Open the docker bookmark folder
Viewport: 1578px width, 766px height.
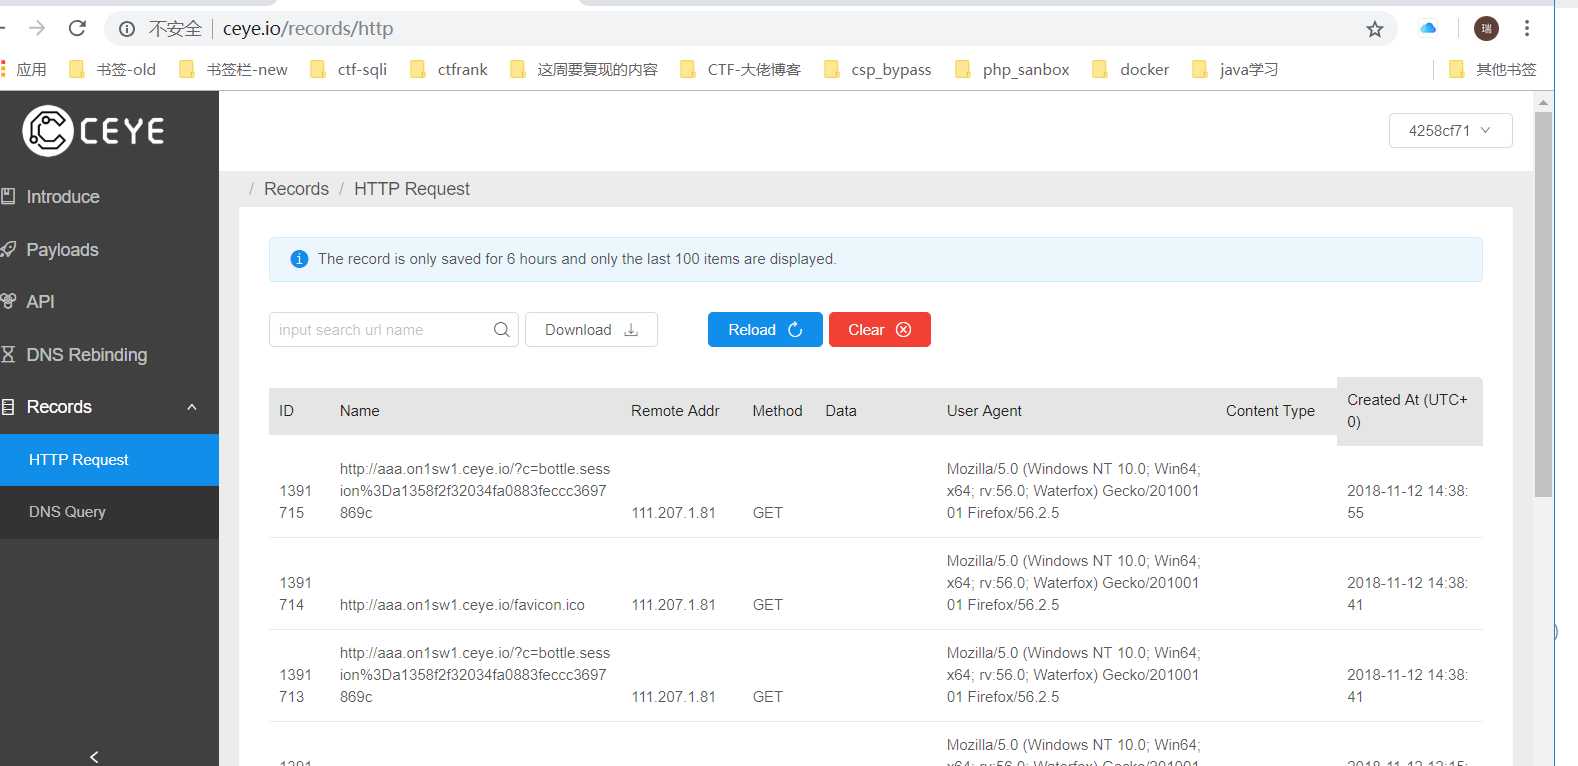pyautogui.click(x=1130, y=69)
